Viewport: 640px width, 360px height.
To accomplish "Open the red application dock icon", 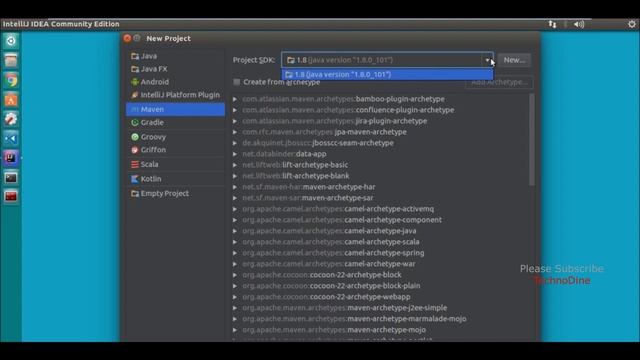I will [x=11, y=196].
